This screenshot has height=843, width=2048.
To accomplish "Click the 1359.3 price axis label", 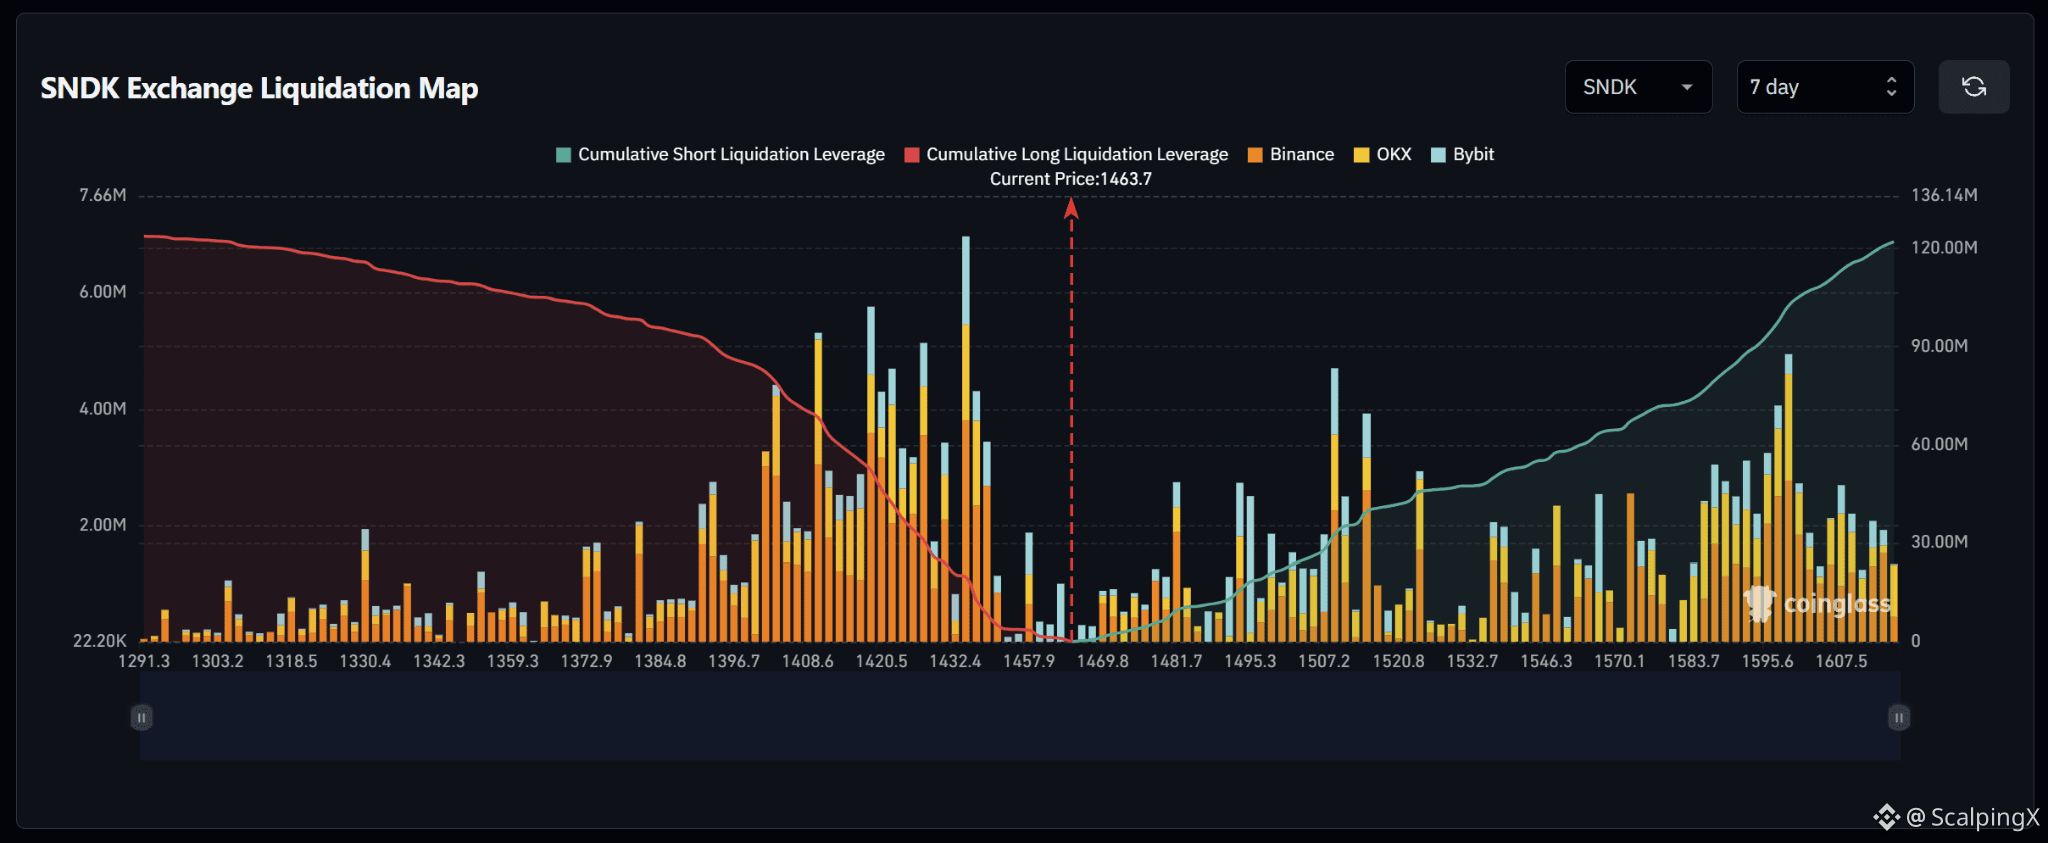I will pos(513,661).
